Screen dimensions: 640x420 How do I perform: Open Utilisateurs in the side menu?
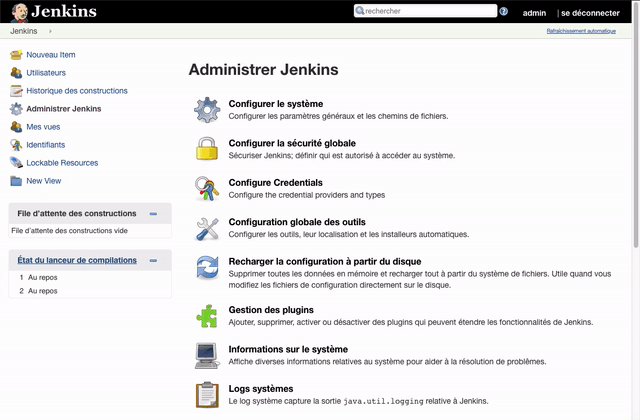46,73
